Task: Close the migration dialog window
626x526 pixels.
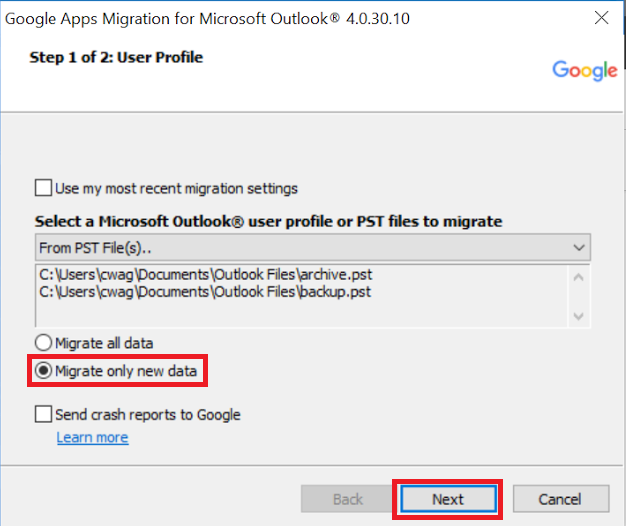Action: click(x=601, y=18)
